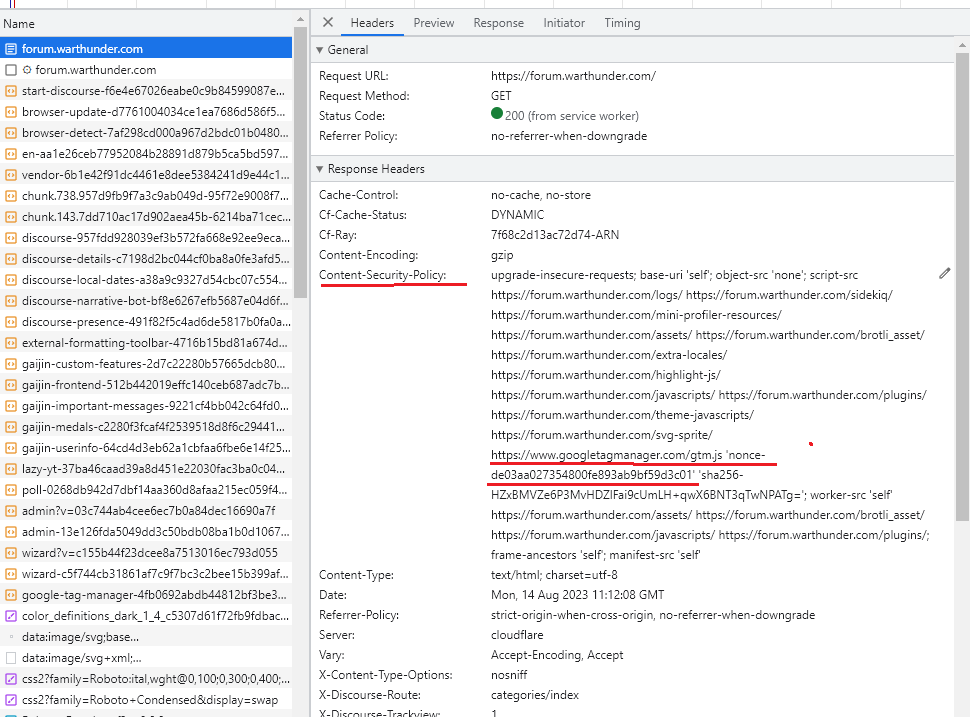Collapse the General section
This screenshot has width=970, height=717.
320,50
